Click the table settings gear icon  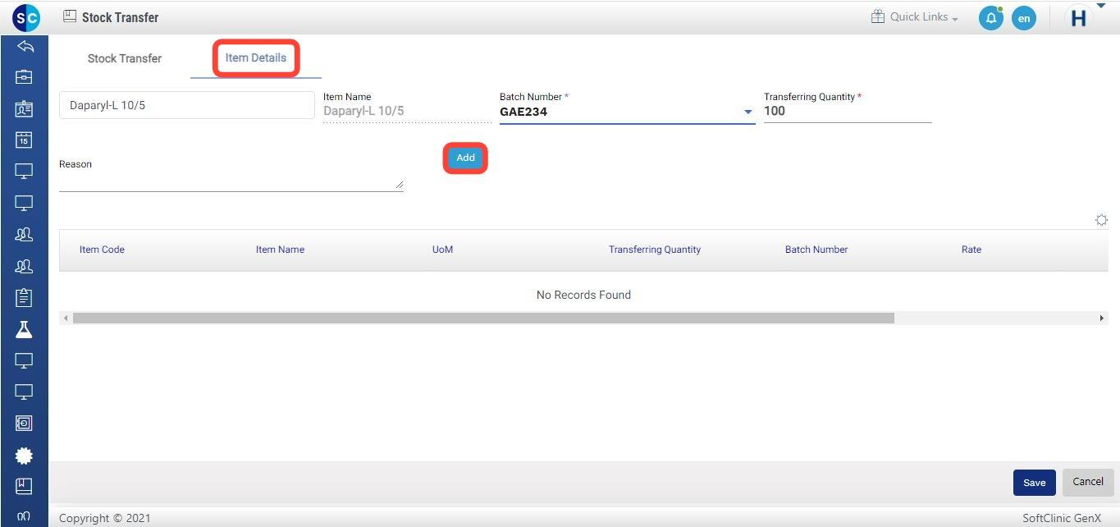coord(1101,220)
